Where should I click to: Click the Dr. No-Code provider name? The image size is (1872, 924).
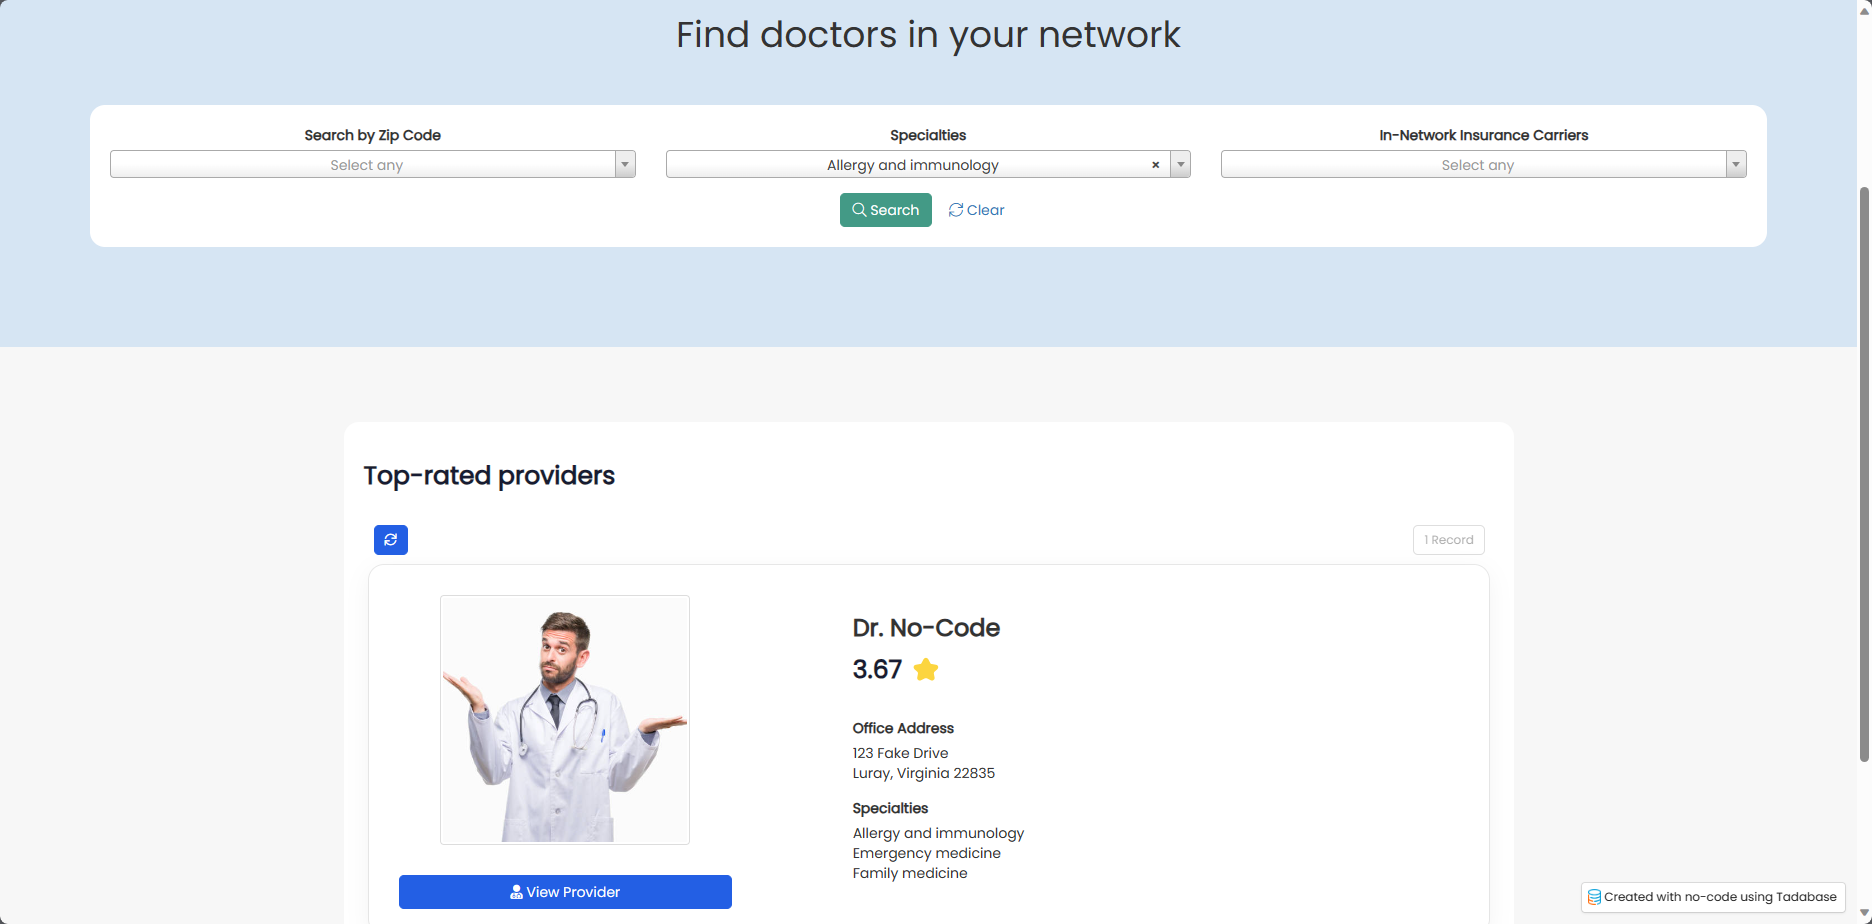click(x=926, y=628)
